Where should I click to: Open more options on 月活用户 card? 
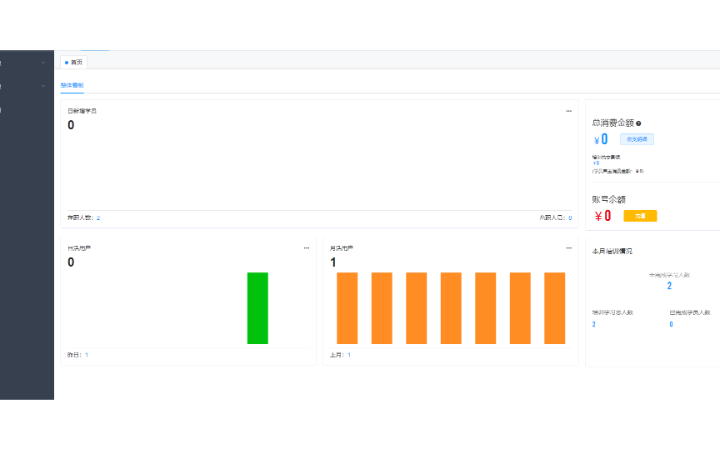[x=569, y=248]
